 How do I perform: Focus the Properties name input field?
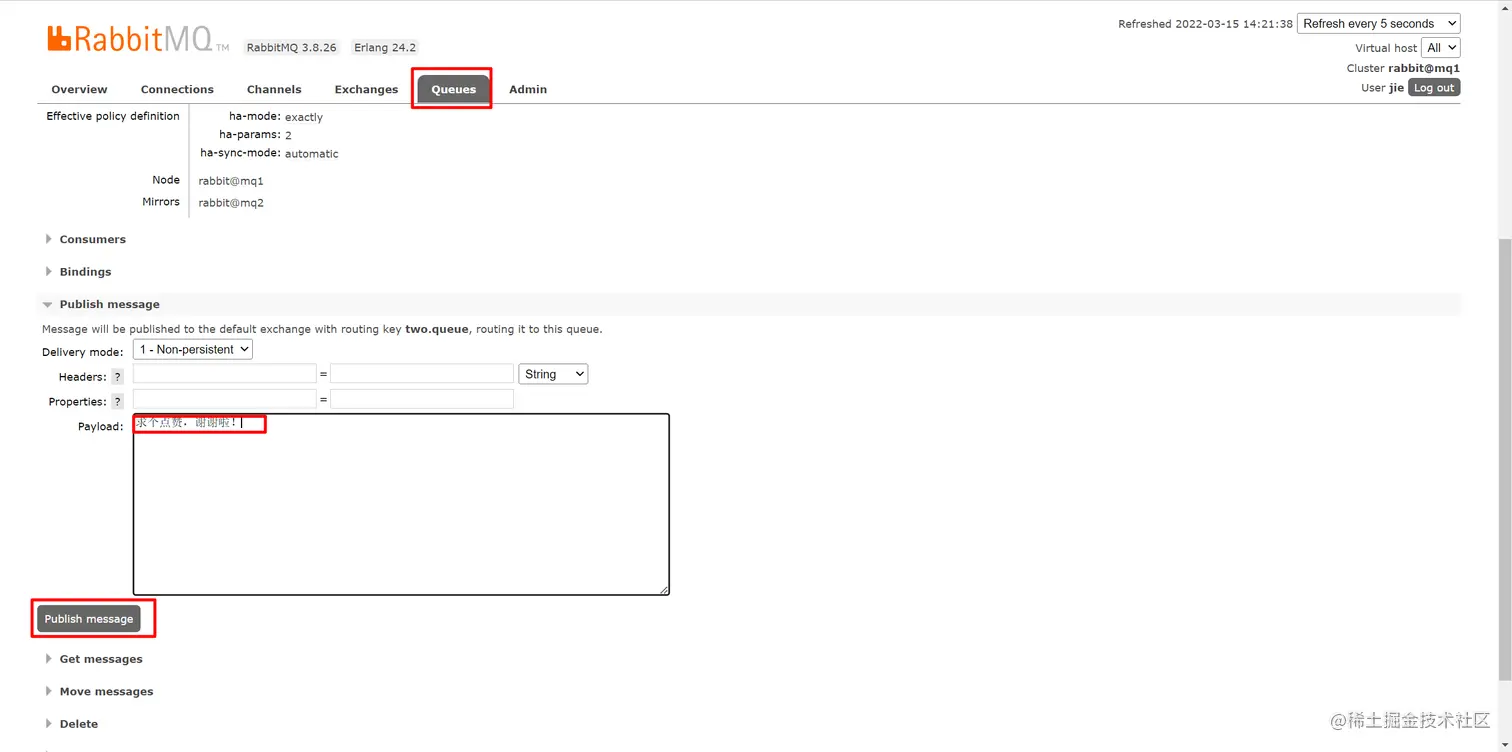[225, 399]
